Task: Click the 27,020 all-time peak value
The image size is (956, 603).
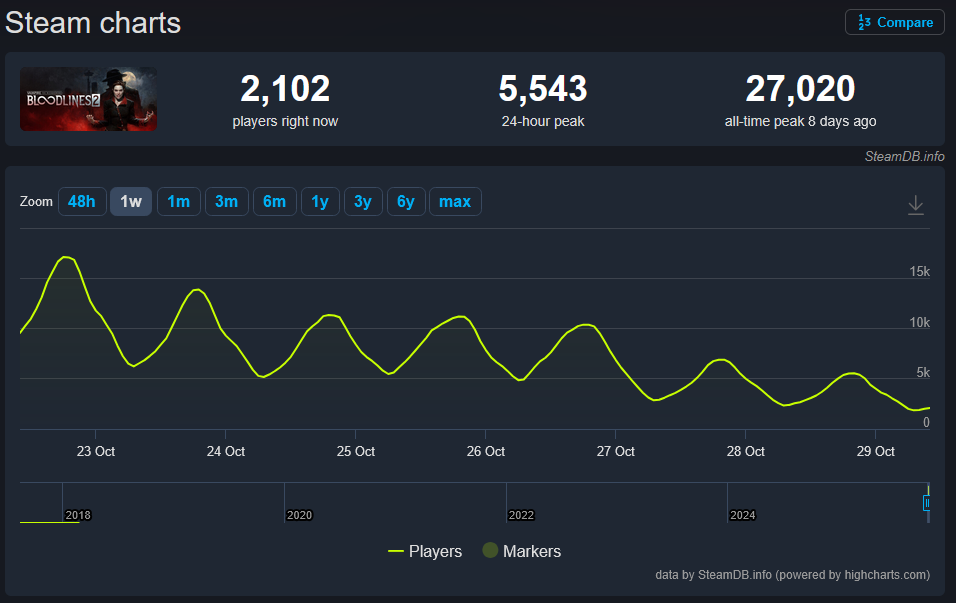Action: [801, 89]
